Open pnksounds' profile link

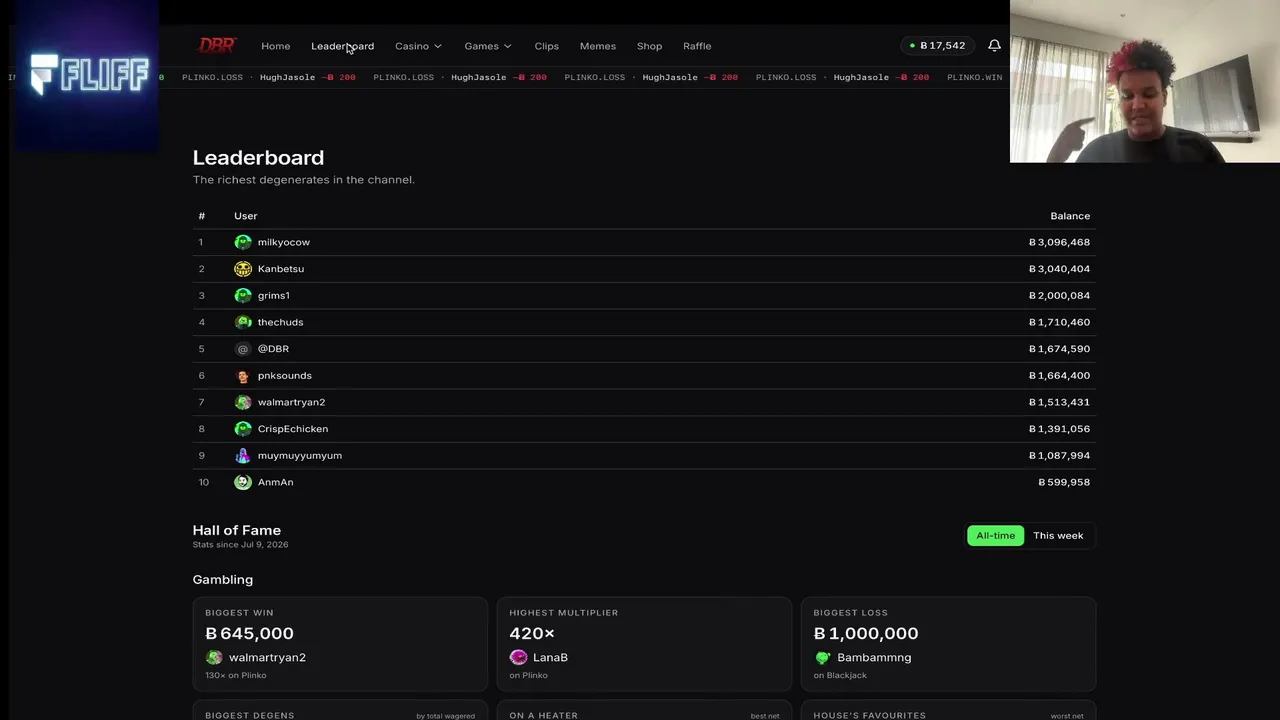[285, 375]
